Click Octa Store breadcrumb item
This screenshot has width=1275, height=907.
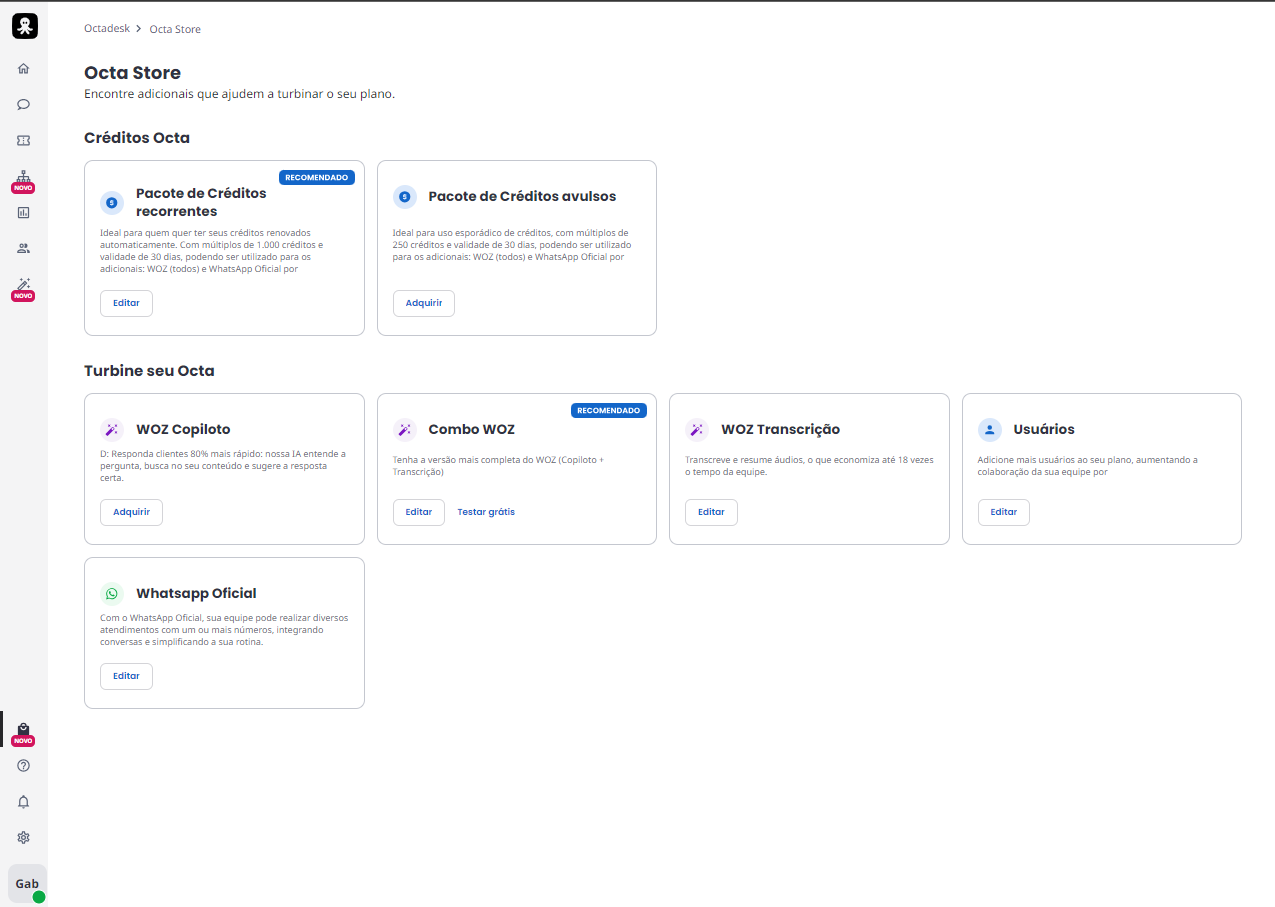click(x=175, y=29)
